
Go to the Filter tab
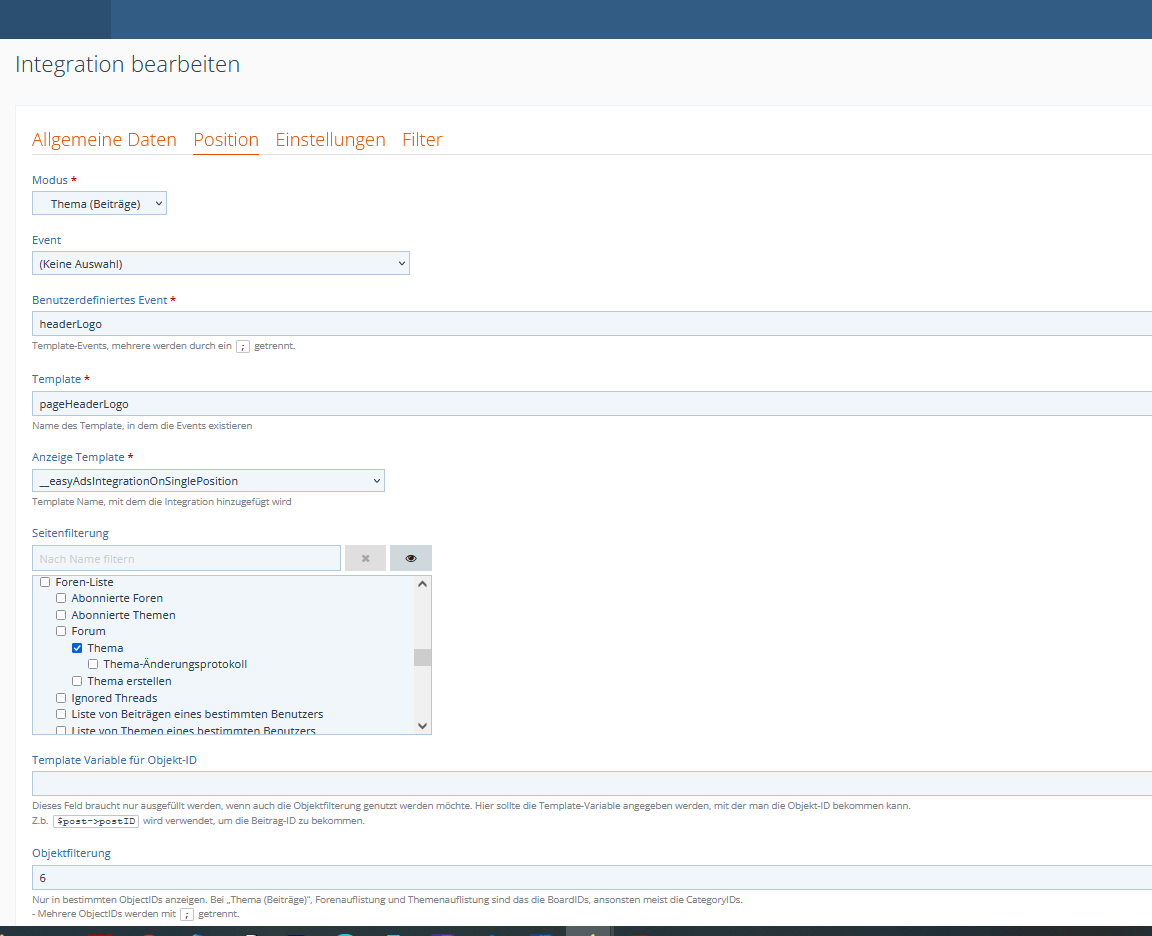pos(422,140)
